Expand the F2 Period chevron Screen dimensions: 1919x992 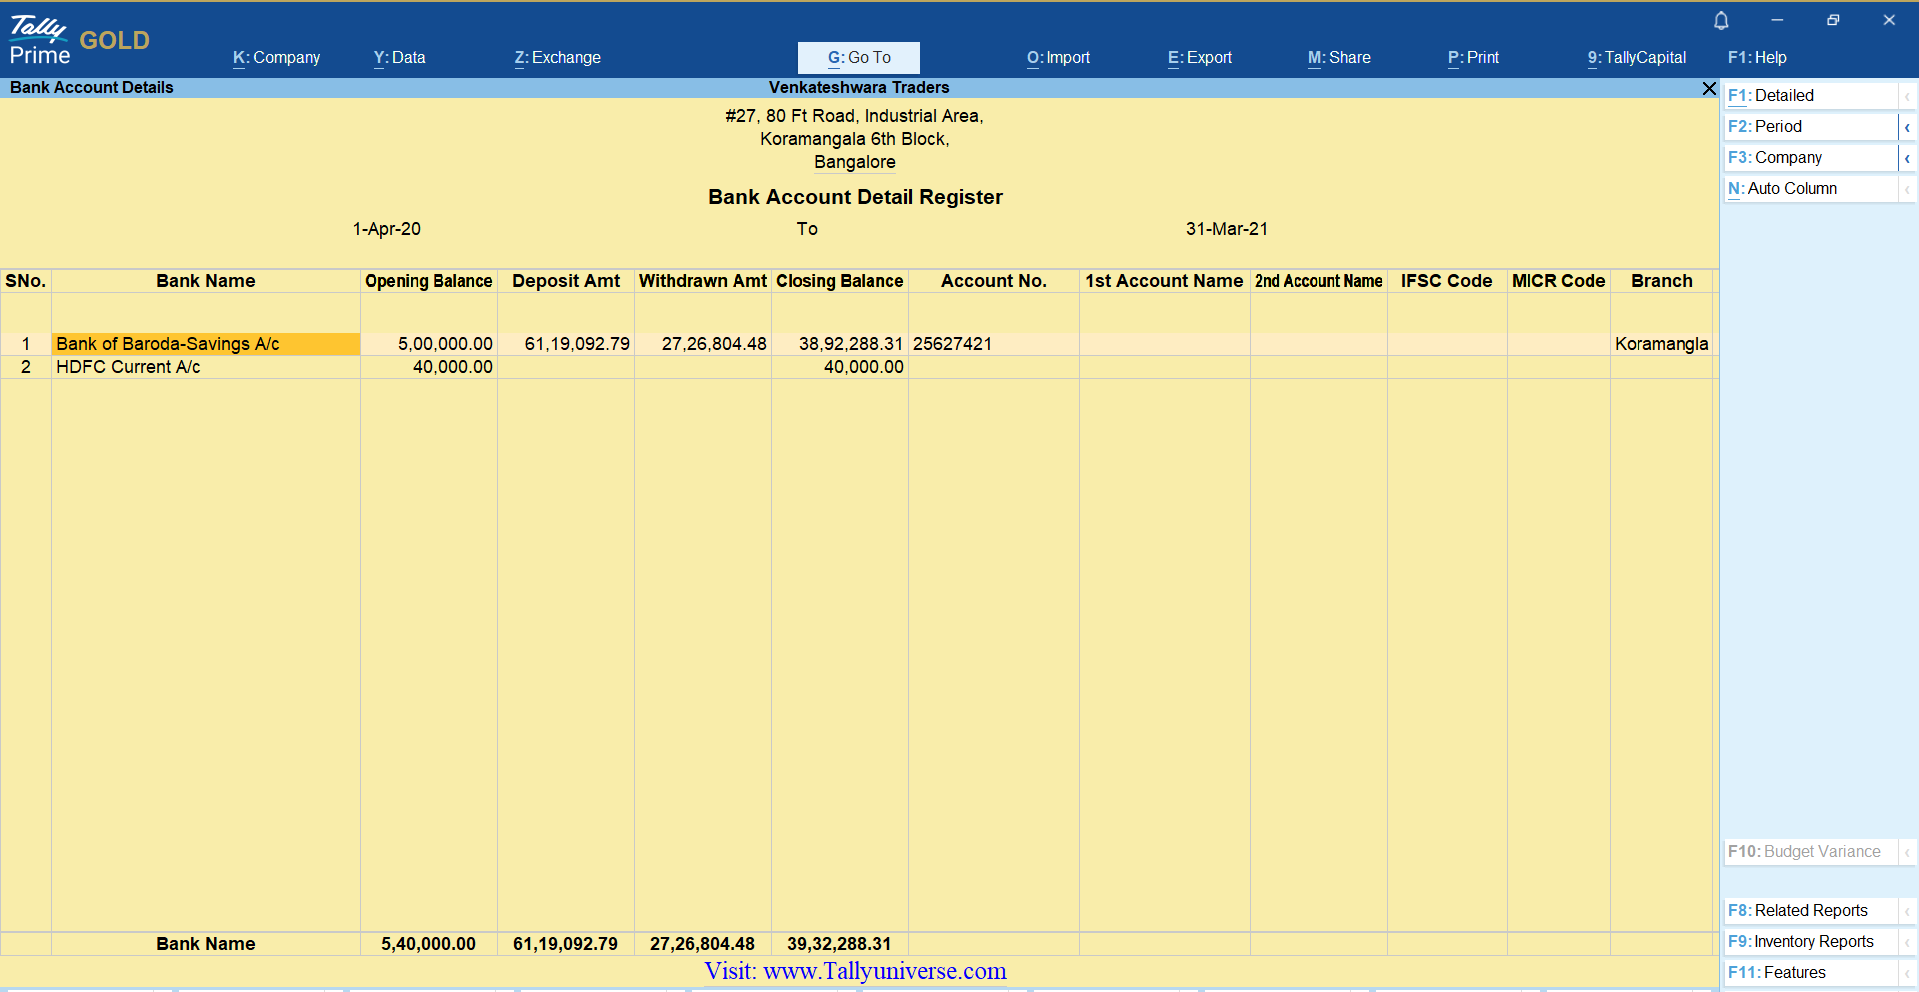tap(1907, 127)
